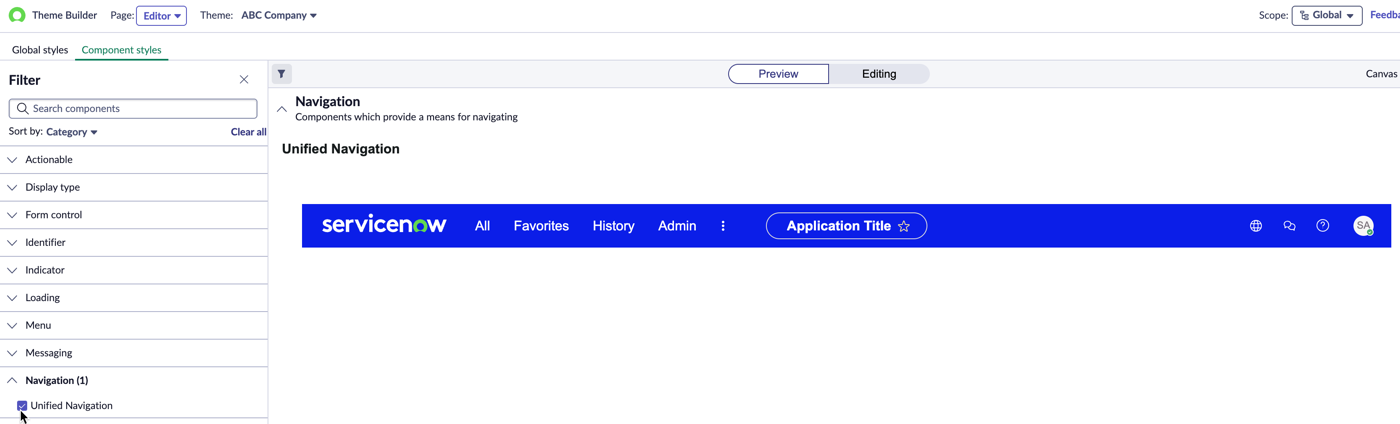The width and height of the screenshot is (1400, 424).
Task: Click into the Search components field
Action: 133,108
